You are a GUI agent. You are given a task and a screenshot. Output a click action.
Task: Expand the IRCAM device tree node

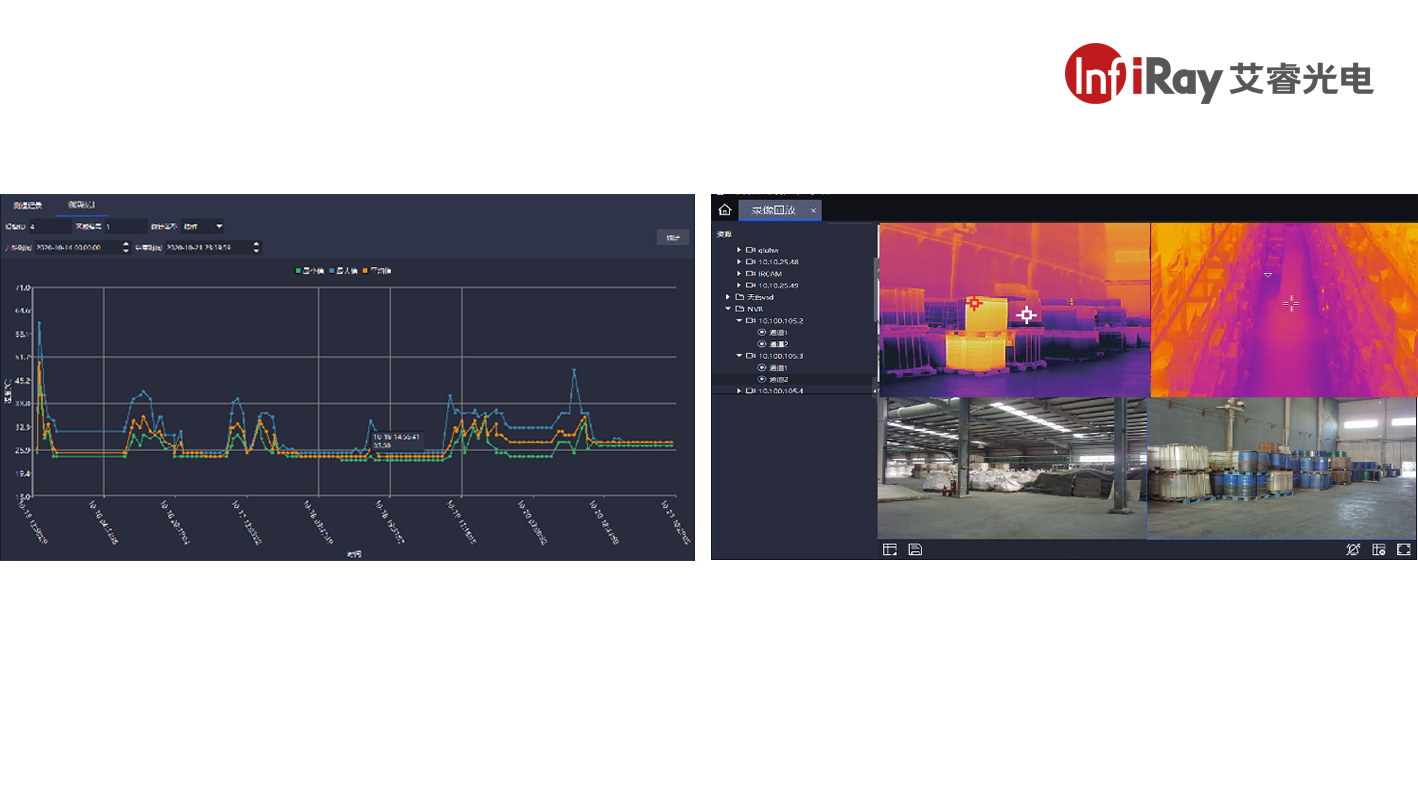click(740, 273)
